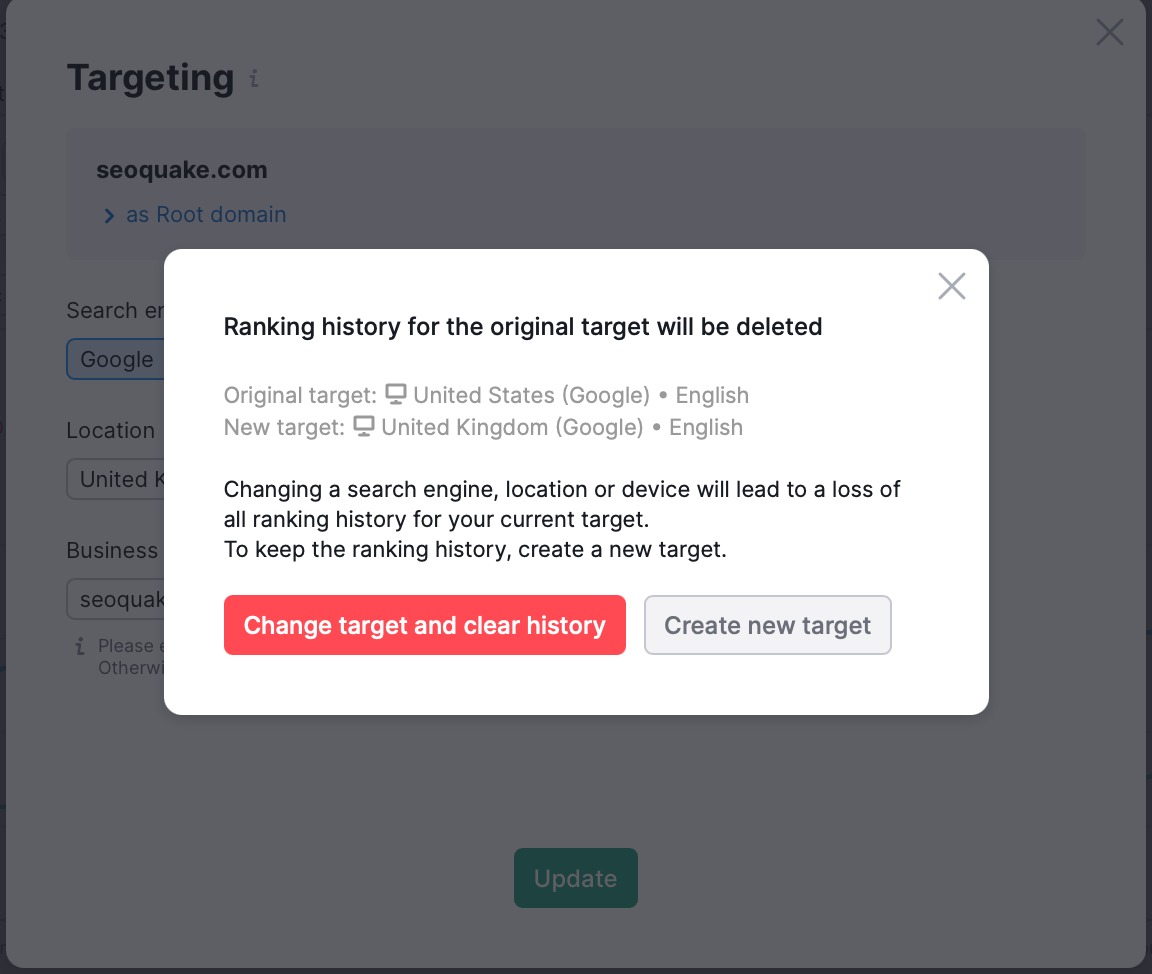
Task: Click the X icon of the Targeting dialog
Action: tap(1109, 32)
